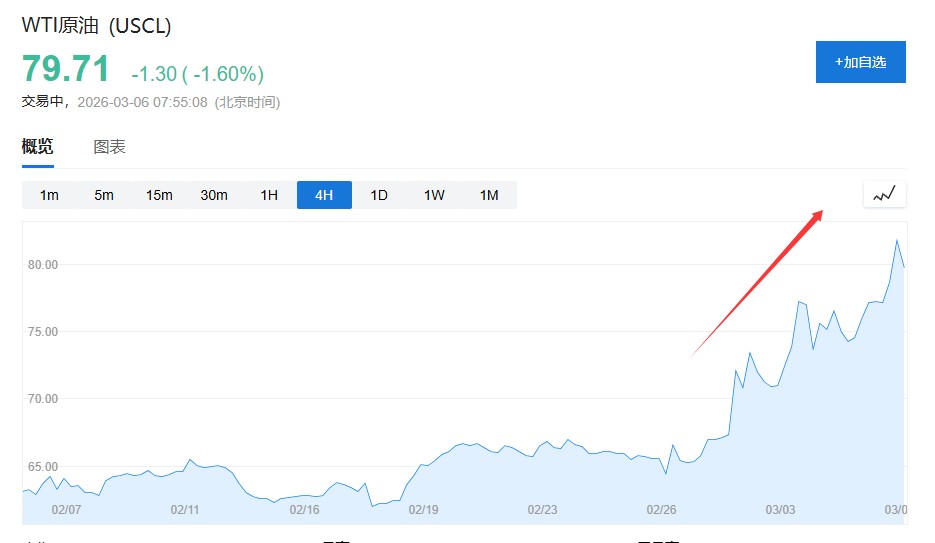Viewport: 935px width, 543px height.
Task: Click the active 4H timeframe button
Action: [x=324, y=195]
